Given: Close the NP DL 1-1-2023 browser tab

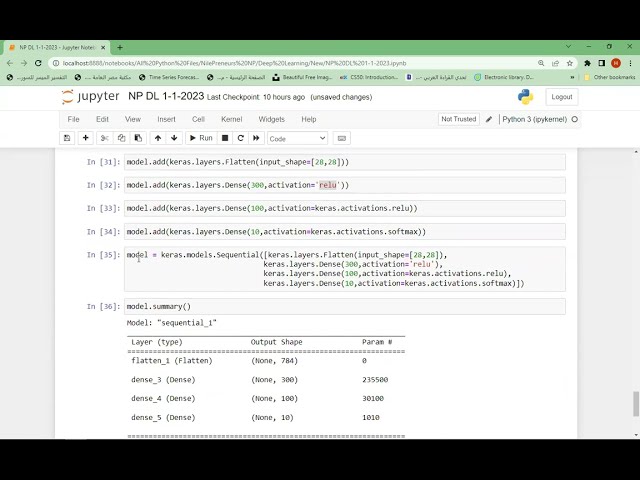Looking at the screenshot, I should tap(103, 48).
